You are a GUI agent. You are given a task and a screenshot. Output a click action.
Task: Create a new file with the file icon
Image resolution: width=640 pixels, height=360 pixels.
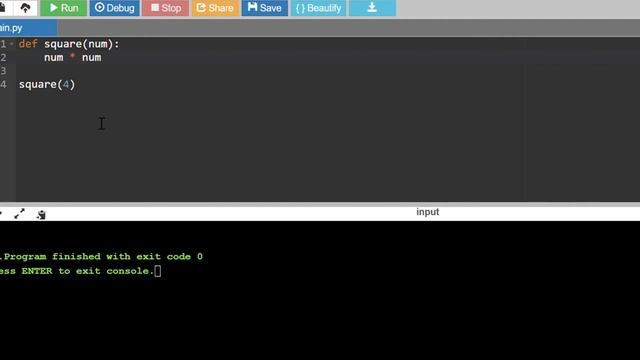click(2, 8)
